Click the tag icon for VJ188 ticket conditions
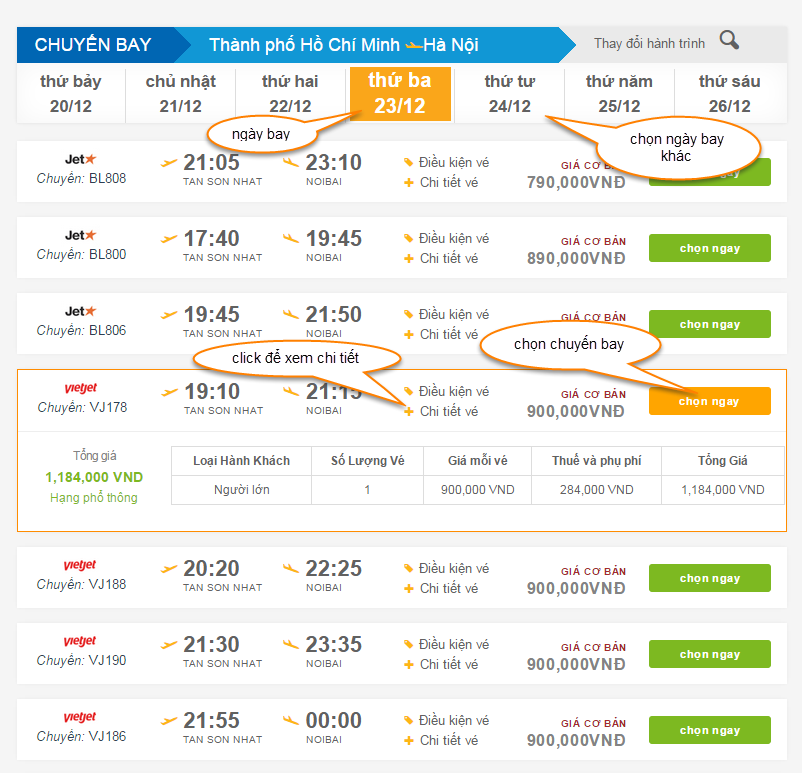Screen dimensions: 802x773 coord(408,568)
